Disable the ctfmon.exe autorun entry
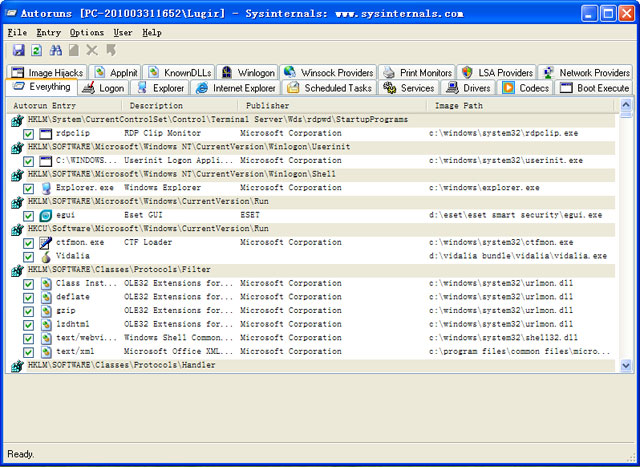The image size is (640, 467). point(28,243)
